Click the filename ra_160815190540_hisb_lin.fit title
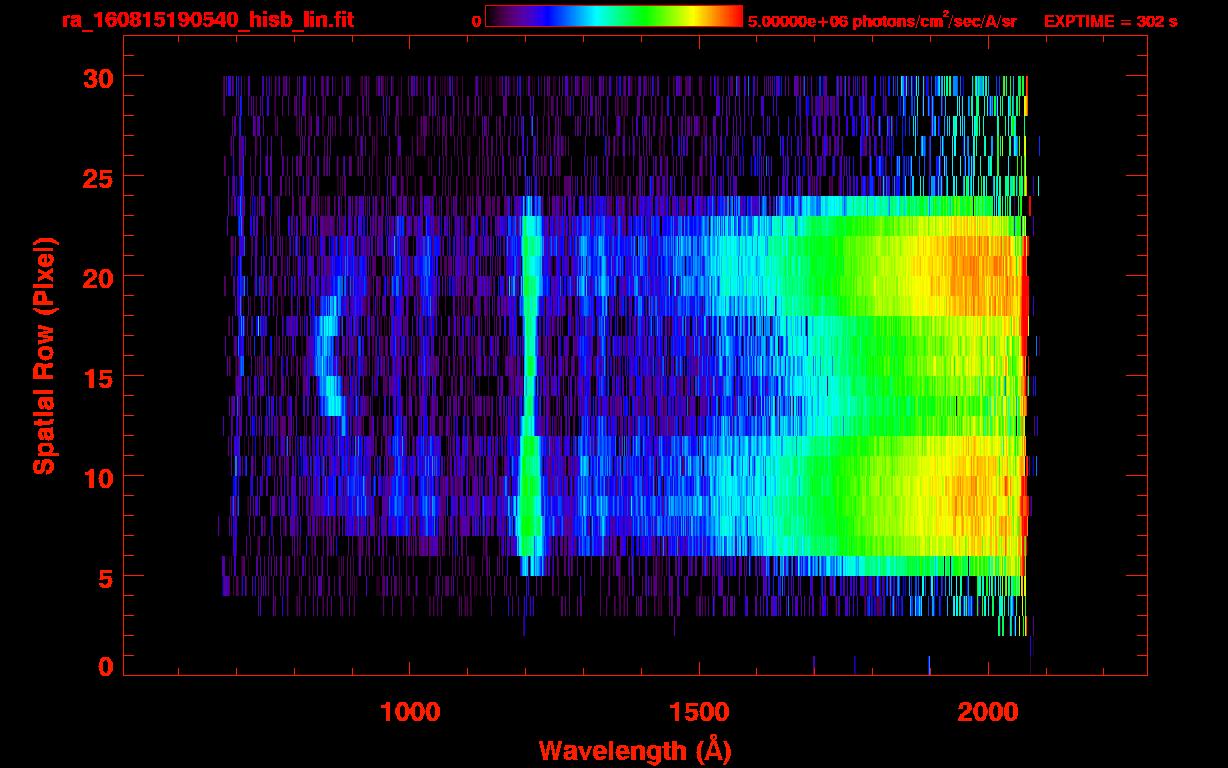This screenshot has height=768, width=1228. [206, 20]
